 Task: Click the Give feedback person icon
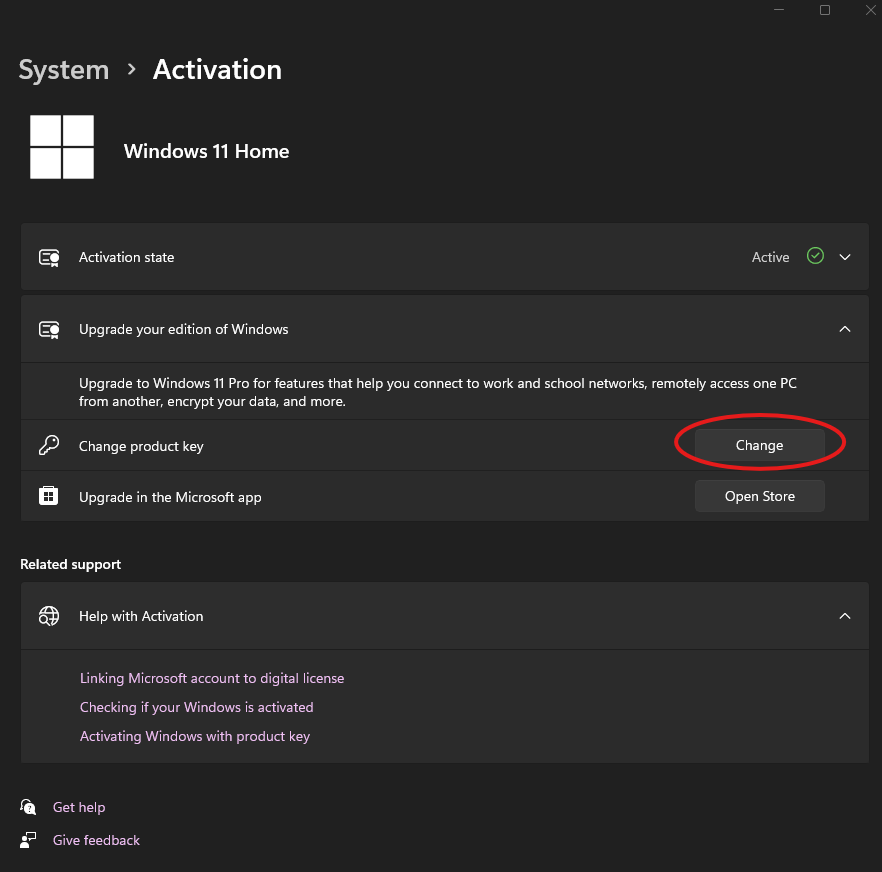pyautogui.click(x=28, y=840)
